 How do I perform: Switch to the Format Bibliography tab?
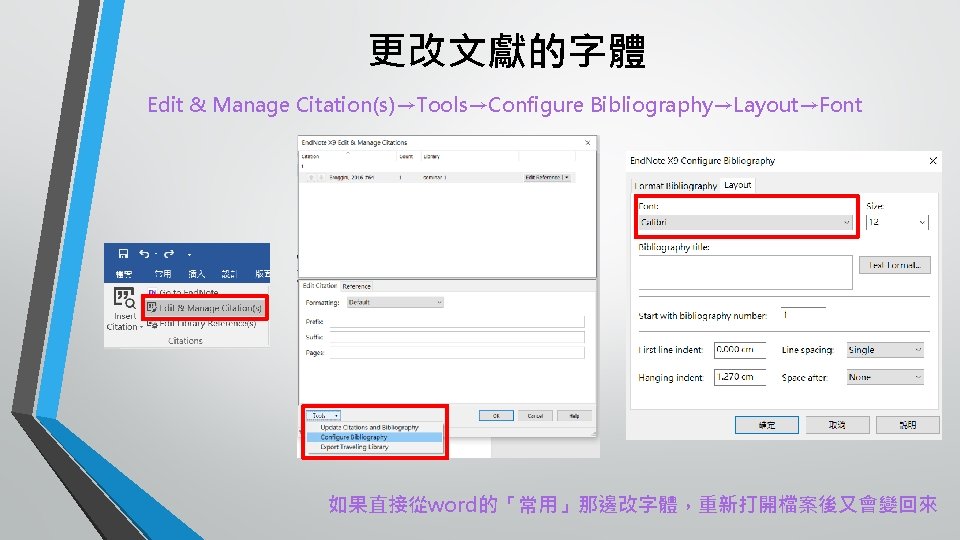pos(675,186)
